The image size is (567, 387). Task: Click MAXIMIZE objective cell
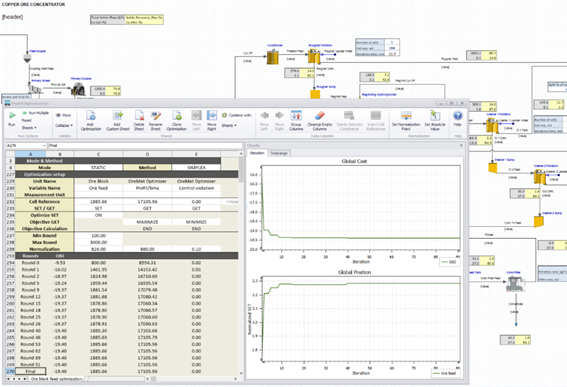[x=148, y=222]
